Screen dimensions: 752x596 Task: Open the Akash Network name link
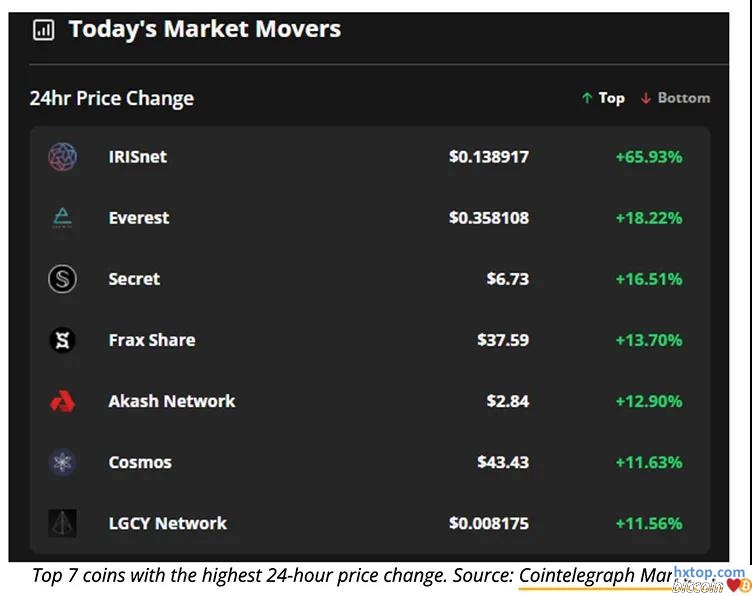click(172, 401)
